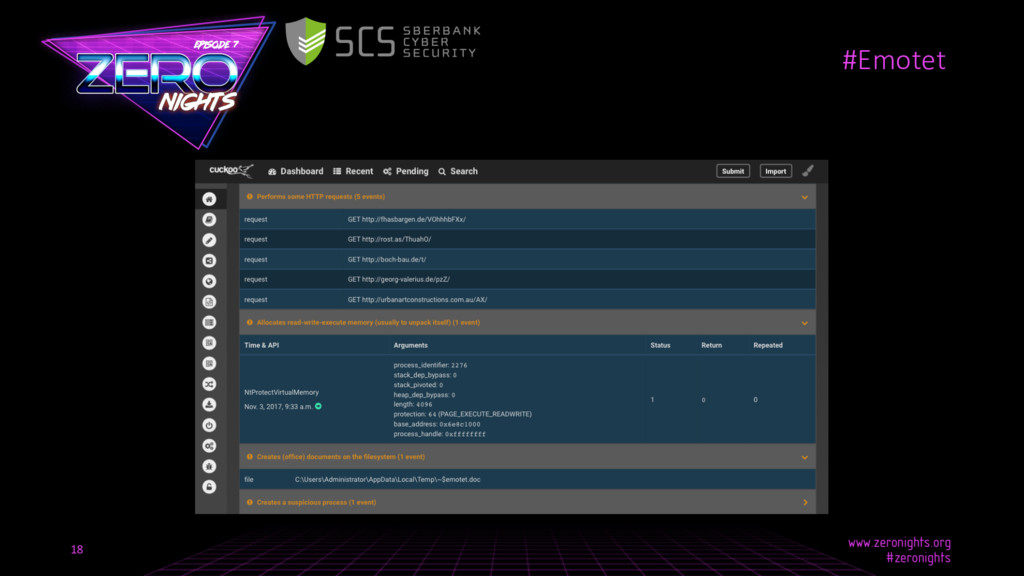Screen dimensions: 1024x576
Task: Click the Allocates read-write-execute memory header text
Action: coord(368,323)
